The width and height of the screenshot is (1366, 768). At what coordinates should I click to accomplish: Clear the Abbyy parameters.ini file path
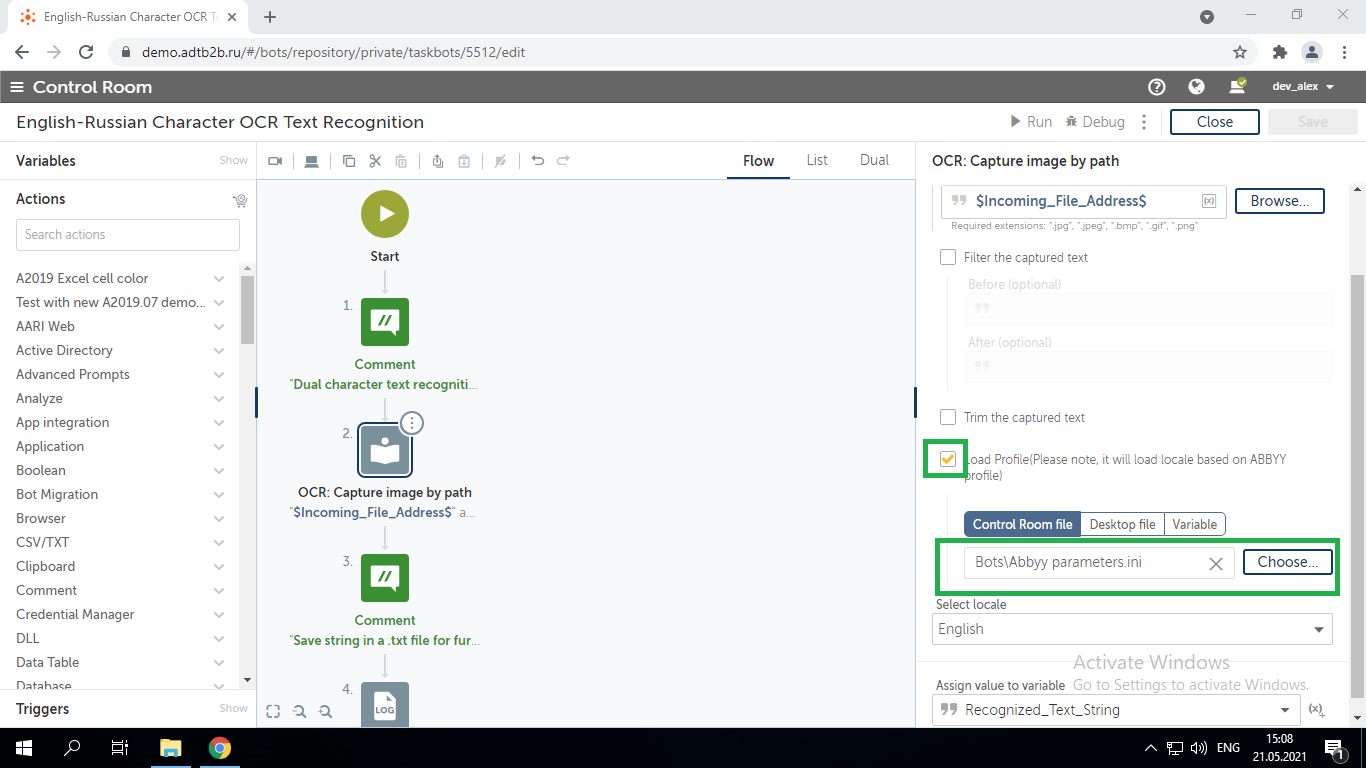coord(1216,563)
